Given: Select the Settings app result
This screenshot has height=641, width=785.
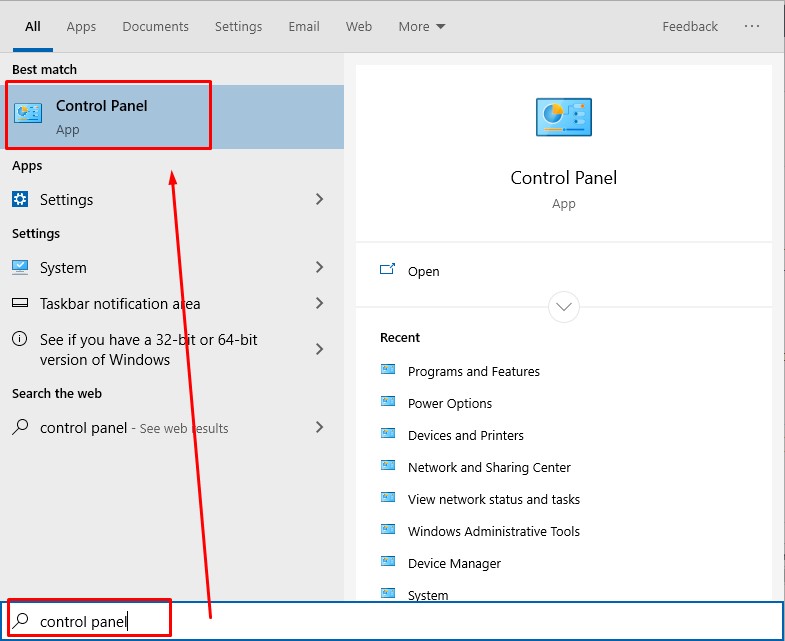Looking at the screenshot, I should (172, 199).
